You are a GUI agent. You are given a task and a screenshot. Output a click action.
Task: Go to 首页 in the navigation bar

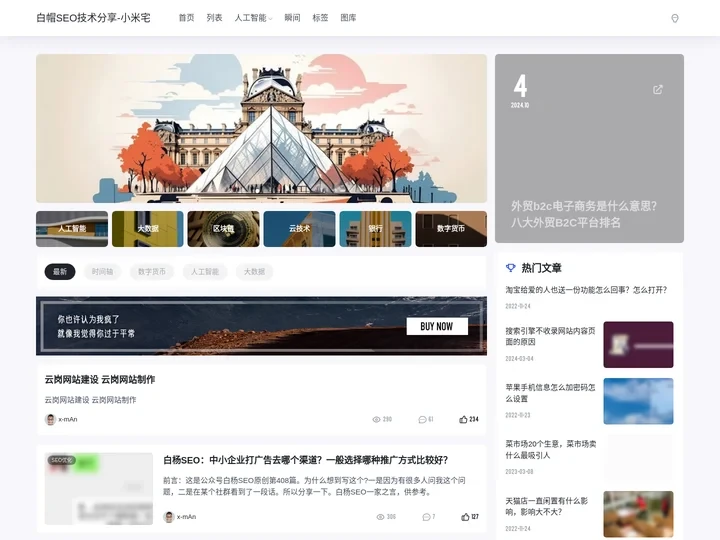pos(186,18)
